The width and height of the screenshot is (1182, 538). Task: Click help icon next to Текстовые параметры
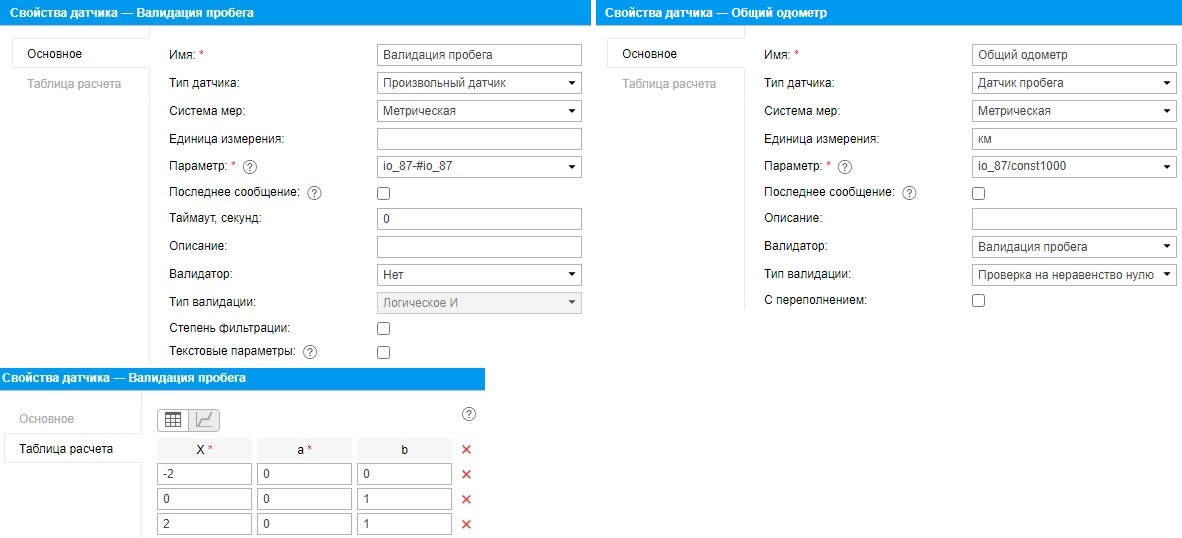coord(310,352)
